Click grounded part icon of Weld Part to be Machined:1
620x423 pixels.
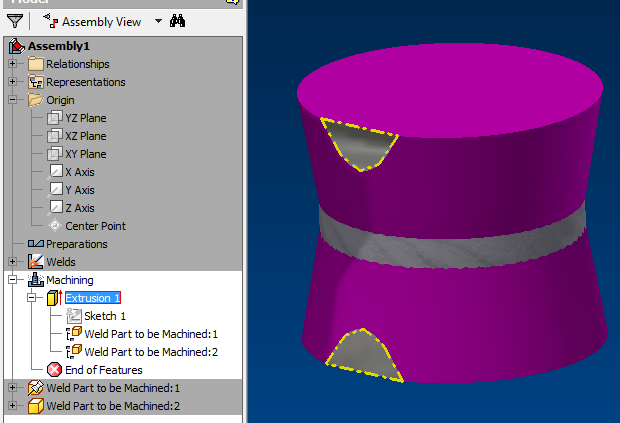point(36,388)
